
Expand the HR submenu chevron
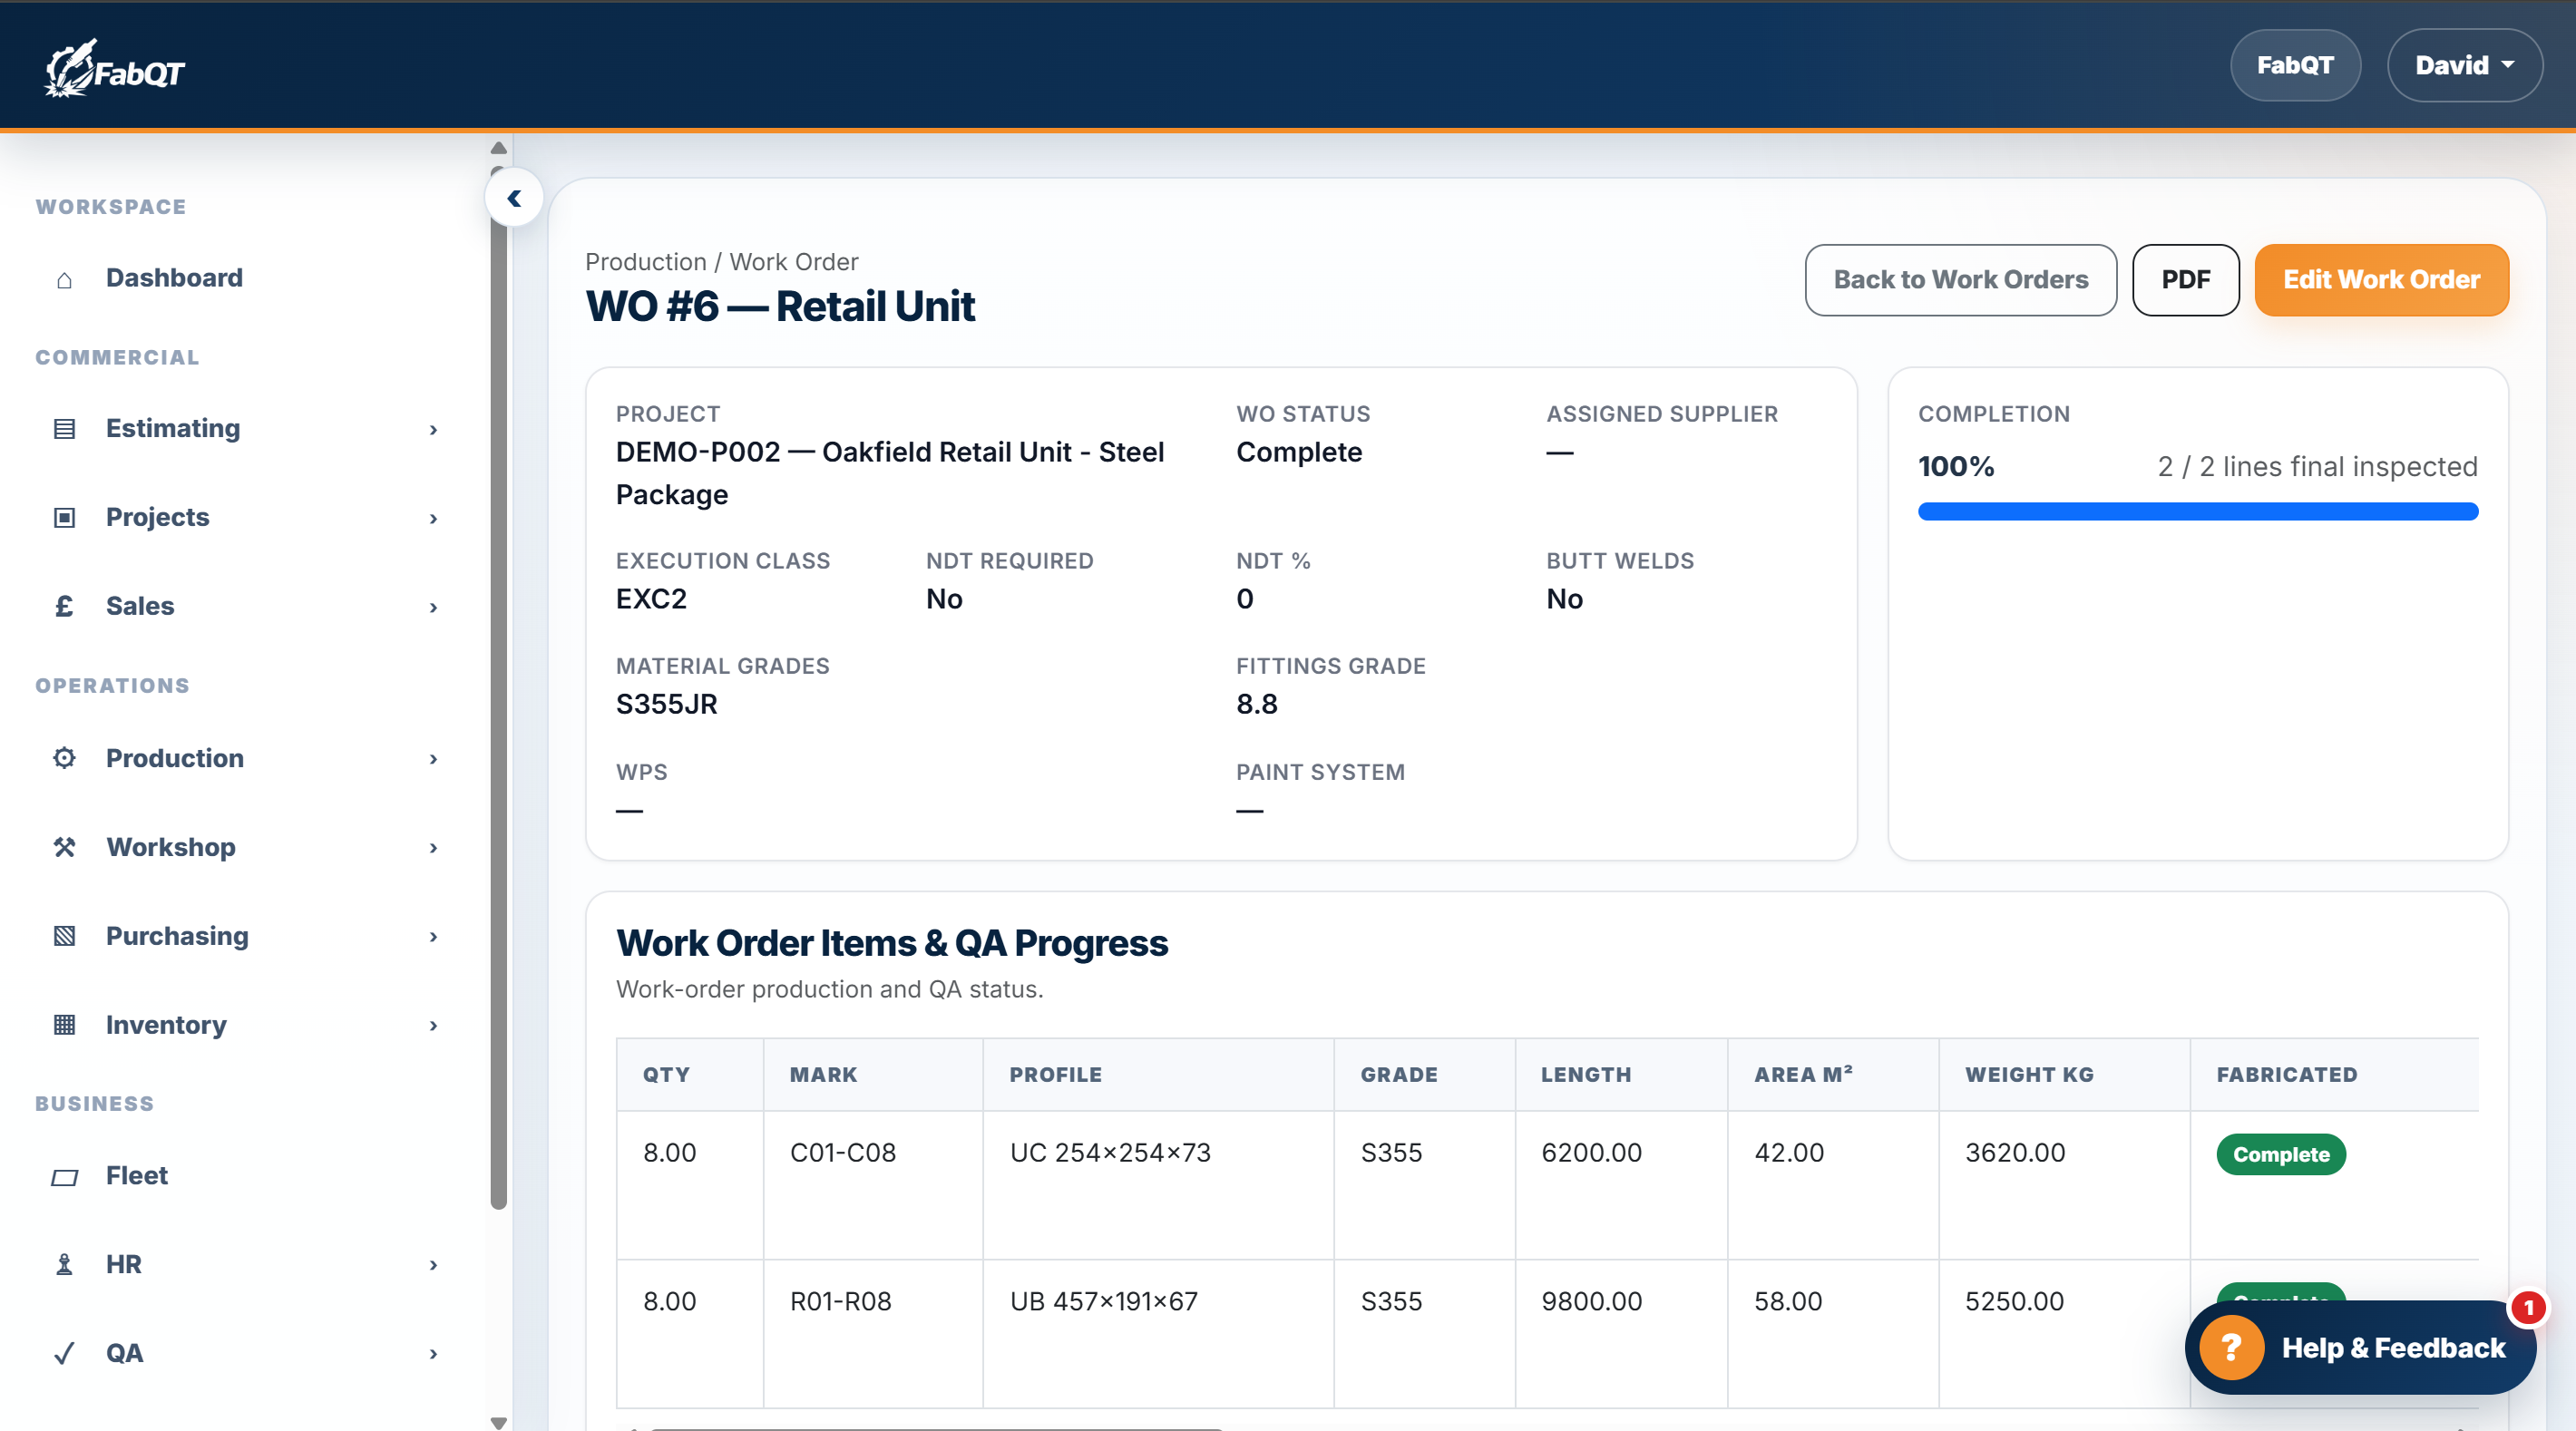433,1266
